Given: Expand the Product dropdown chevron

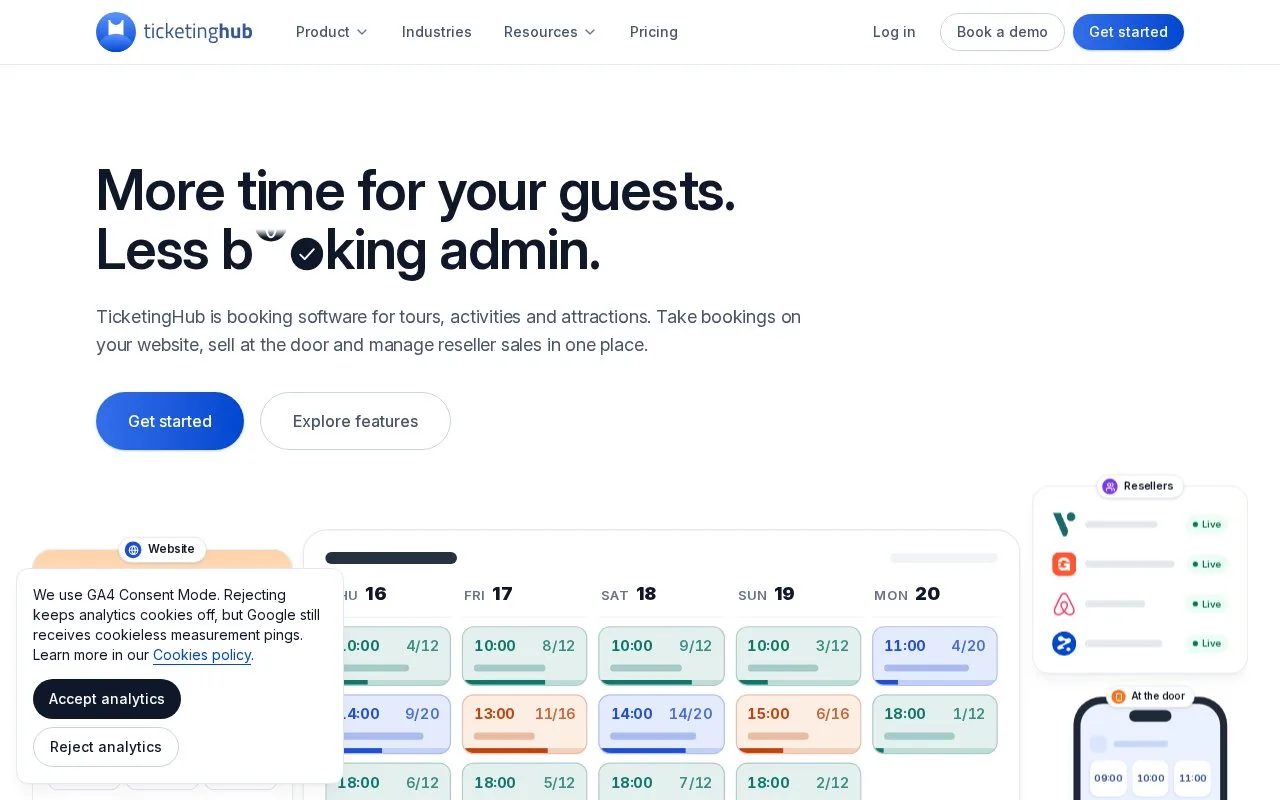Looking at the screenshot, I should tap(362, 32).
